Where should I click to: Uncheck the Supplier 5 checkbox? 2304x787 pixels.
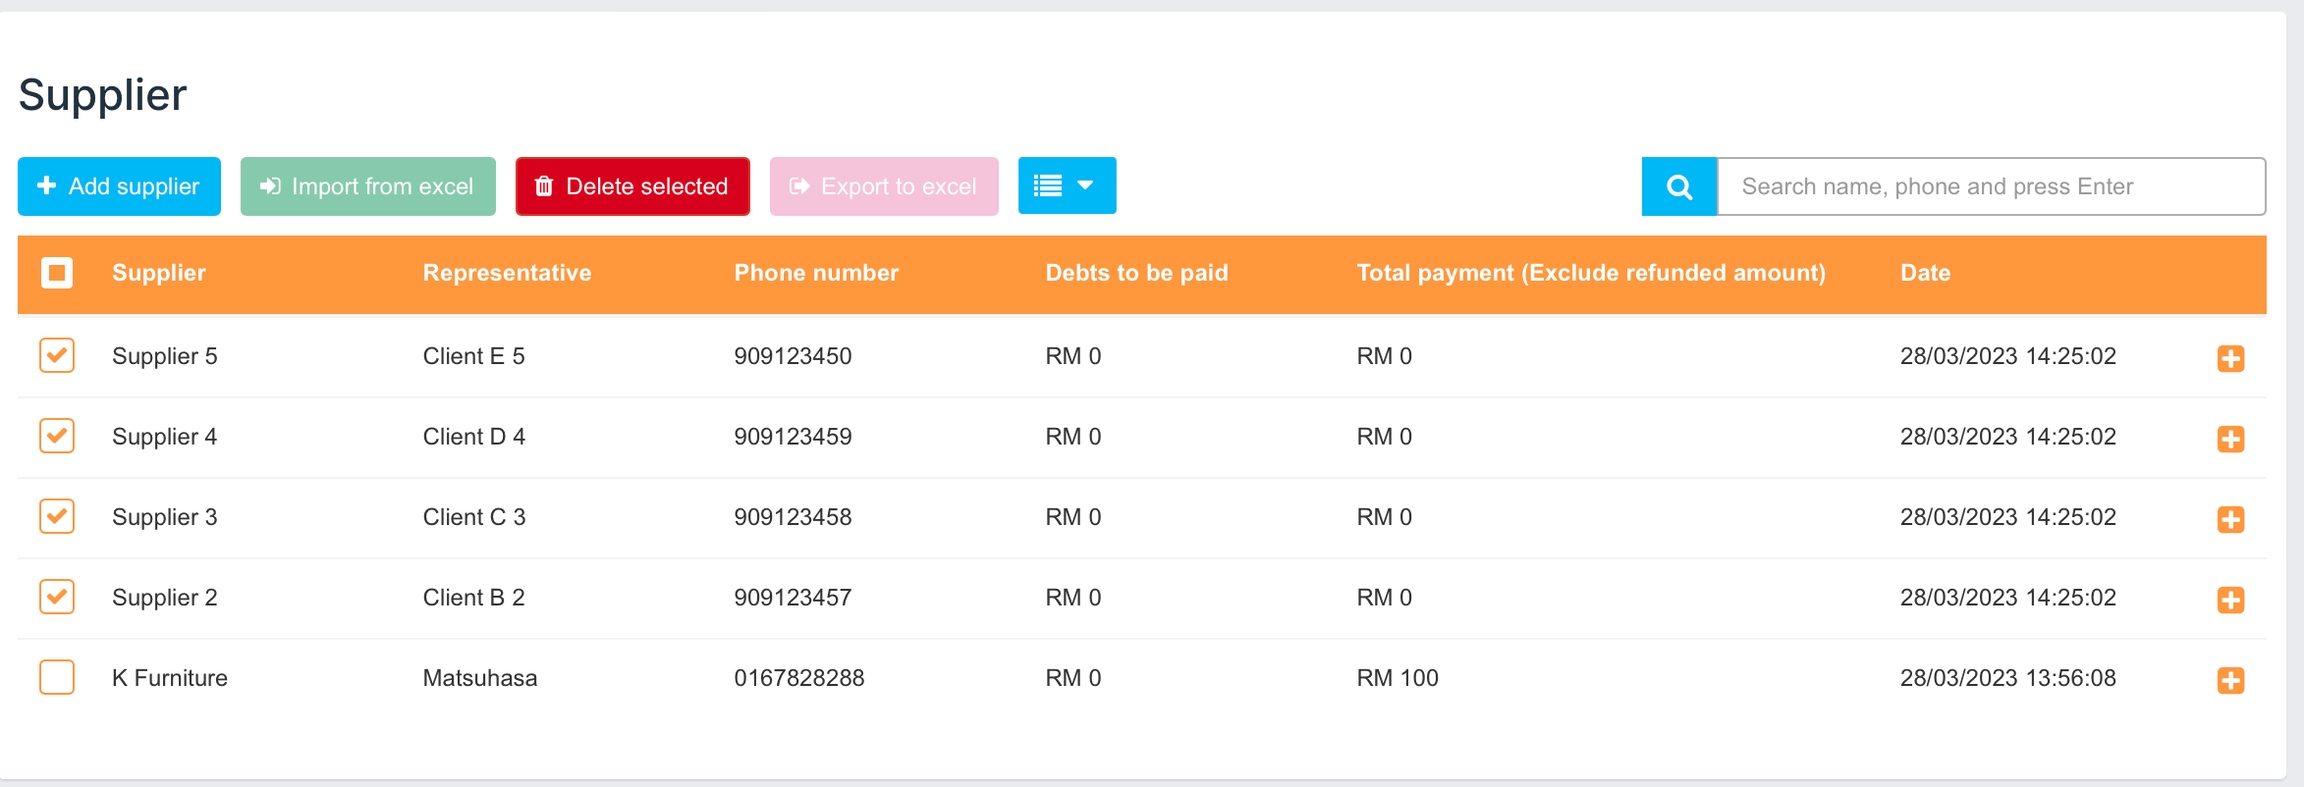(x=57, y=356)
